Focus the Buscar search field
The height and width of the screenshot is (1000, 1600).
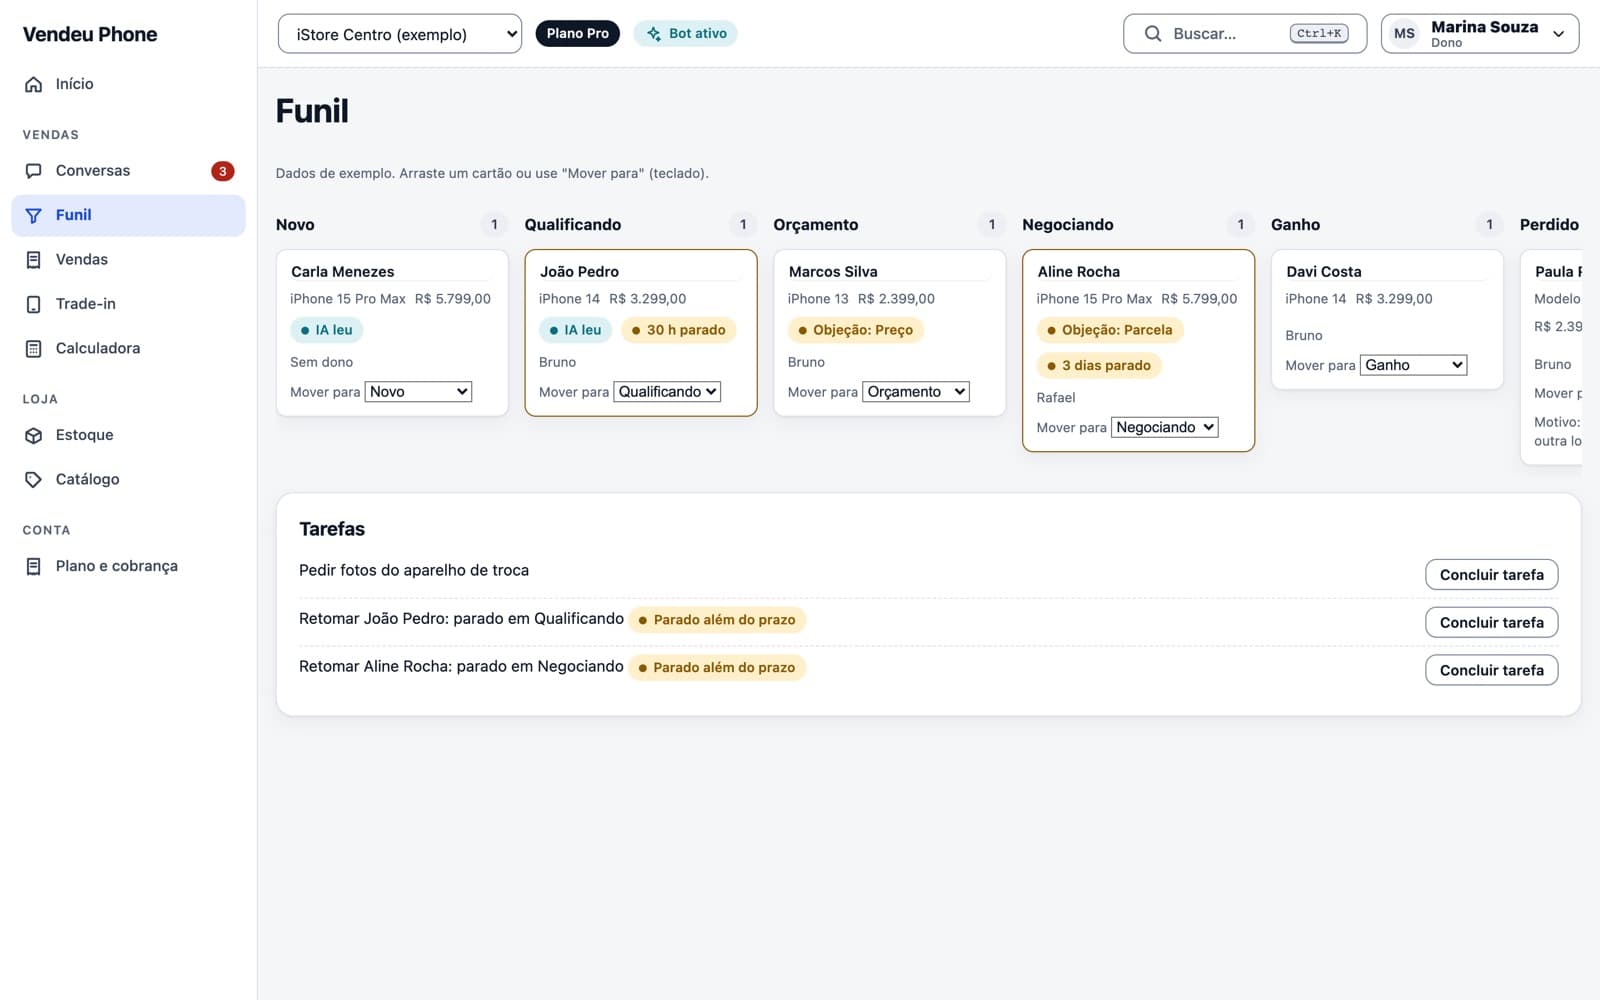coord(1245,34)
